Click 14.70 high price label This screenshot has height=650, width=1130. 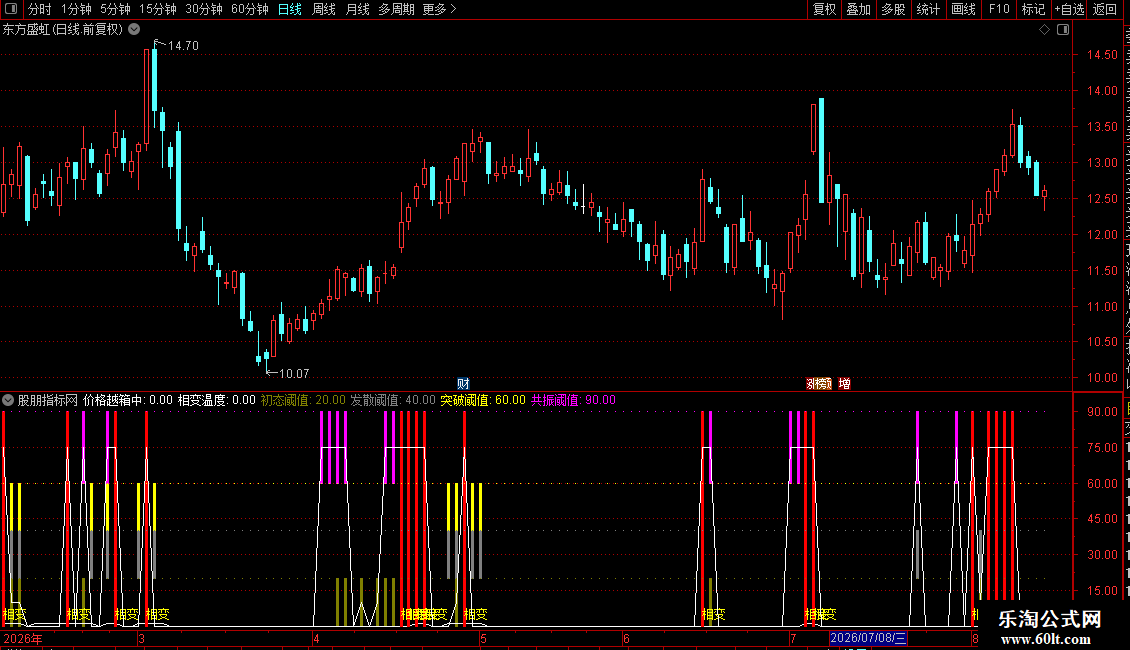(183, 45)
